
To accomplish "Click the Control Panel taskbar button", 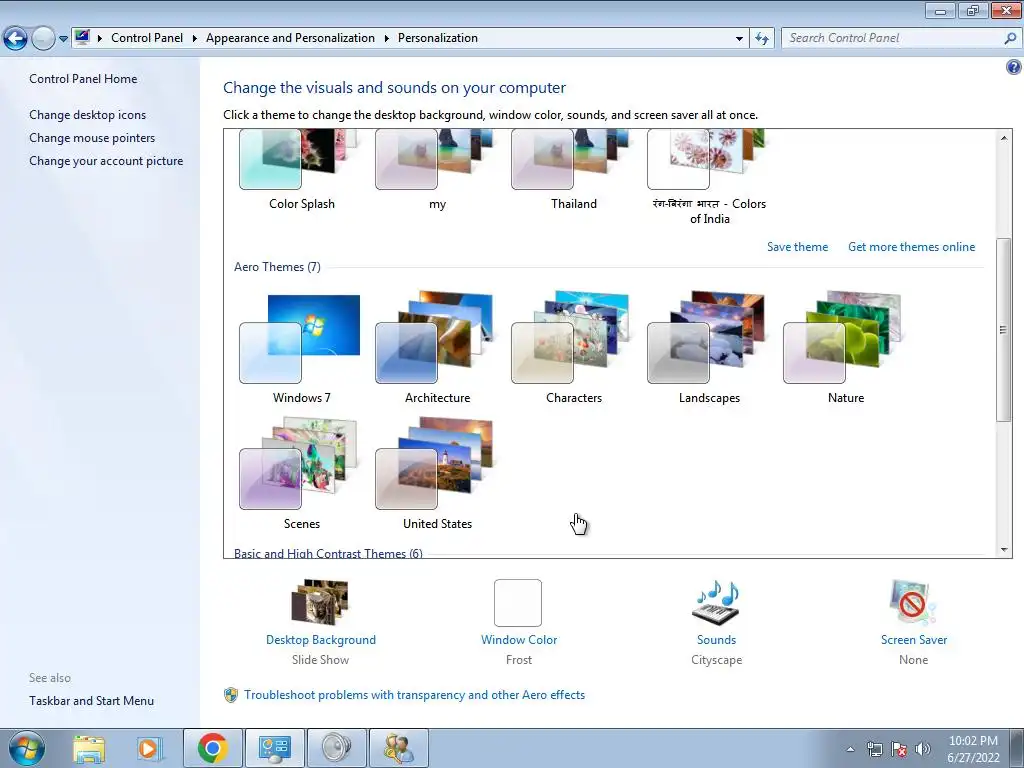I will coord(274,748).
